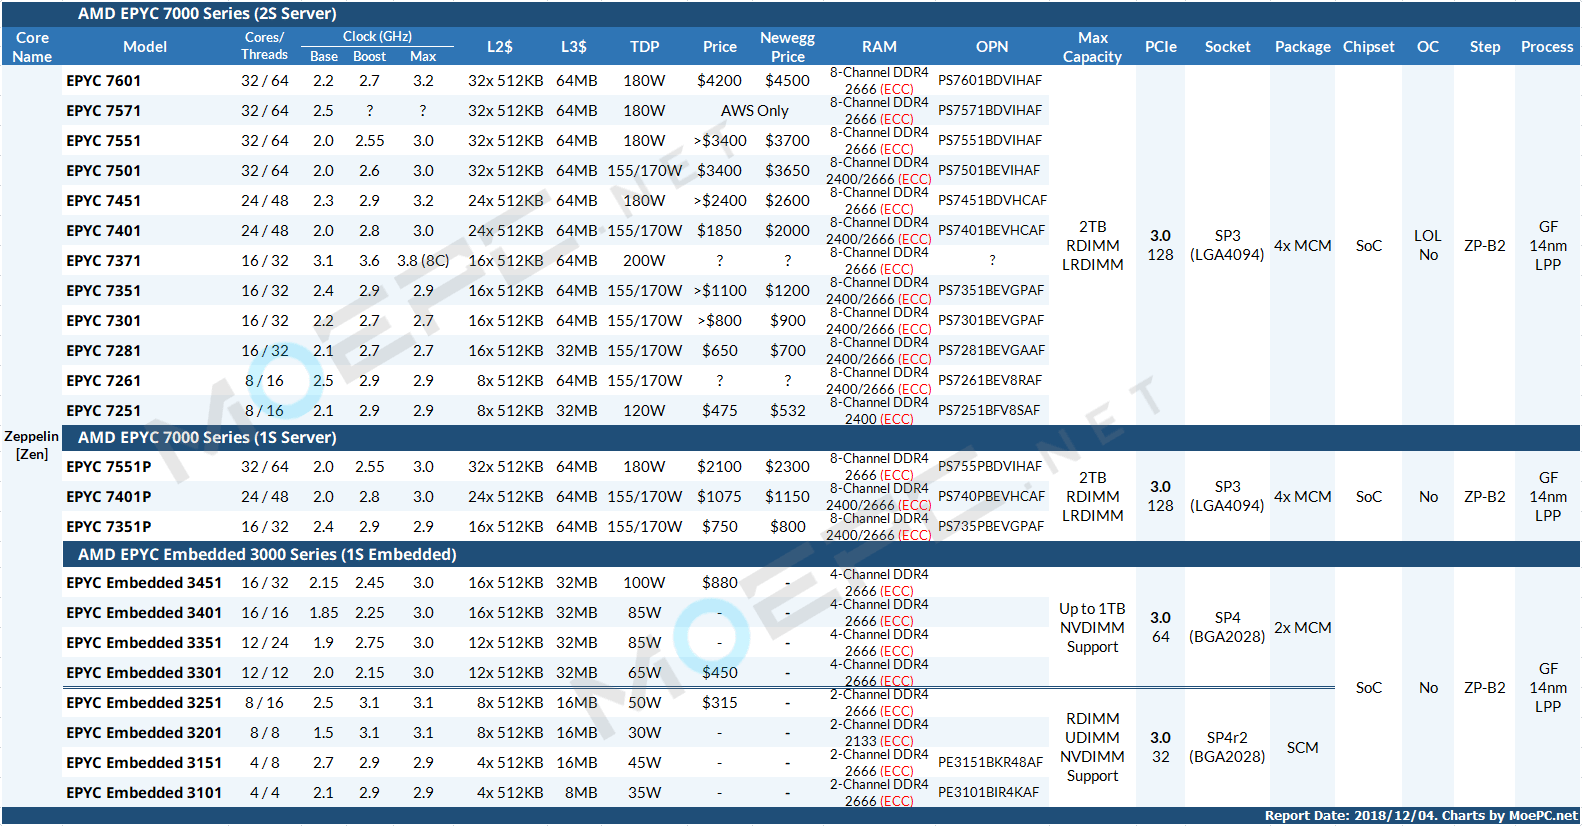Click the EPYC 7261 model name
Viewport: 1582px width, 826px height.
click(104, 381)
